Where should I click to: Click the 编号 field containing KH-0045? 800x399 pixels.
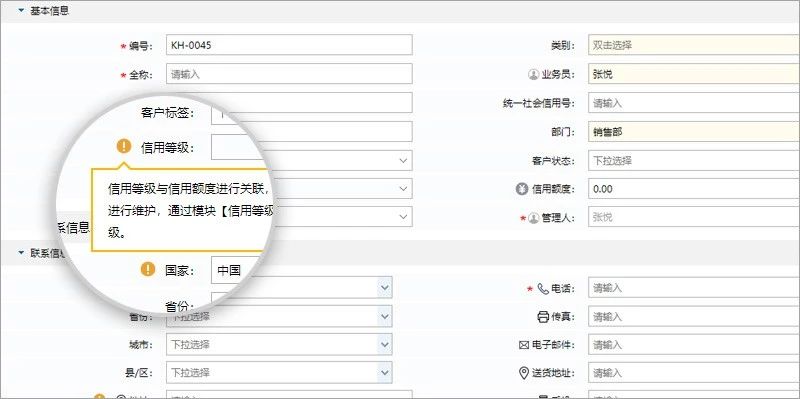coord(289,45)
